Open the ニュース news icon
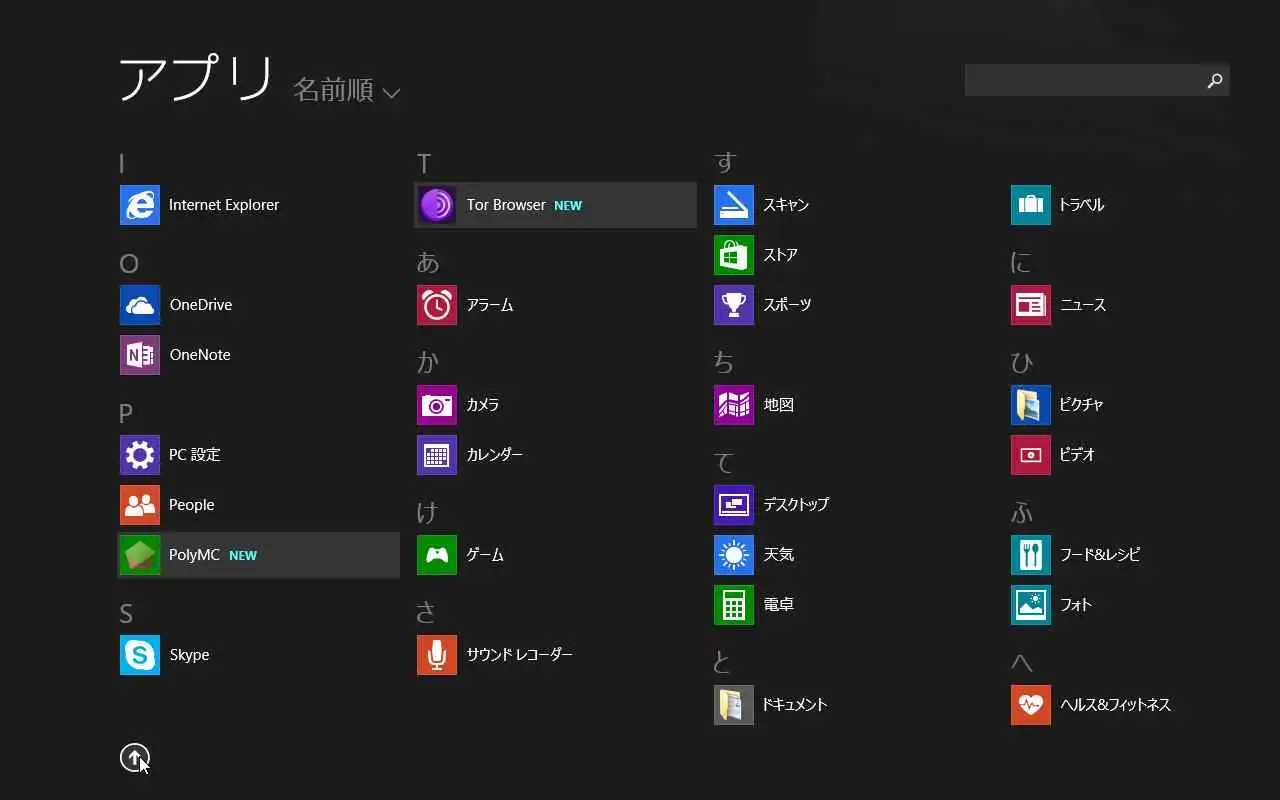The image size is (1280, 800). [x=1031, y=305]
